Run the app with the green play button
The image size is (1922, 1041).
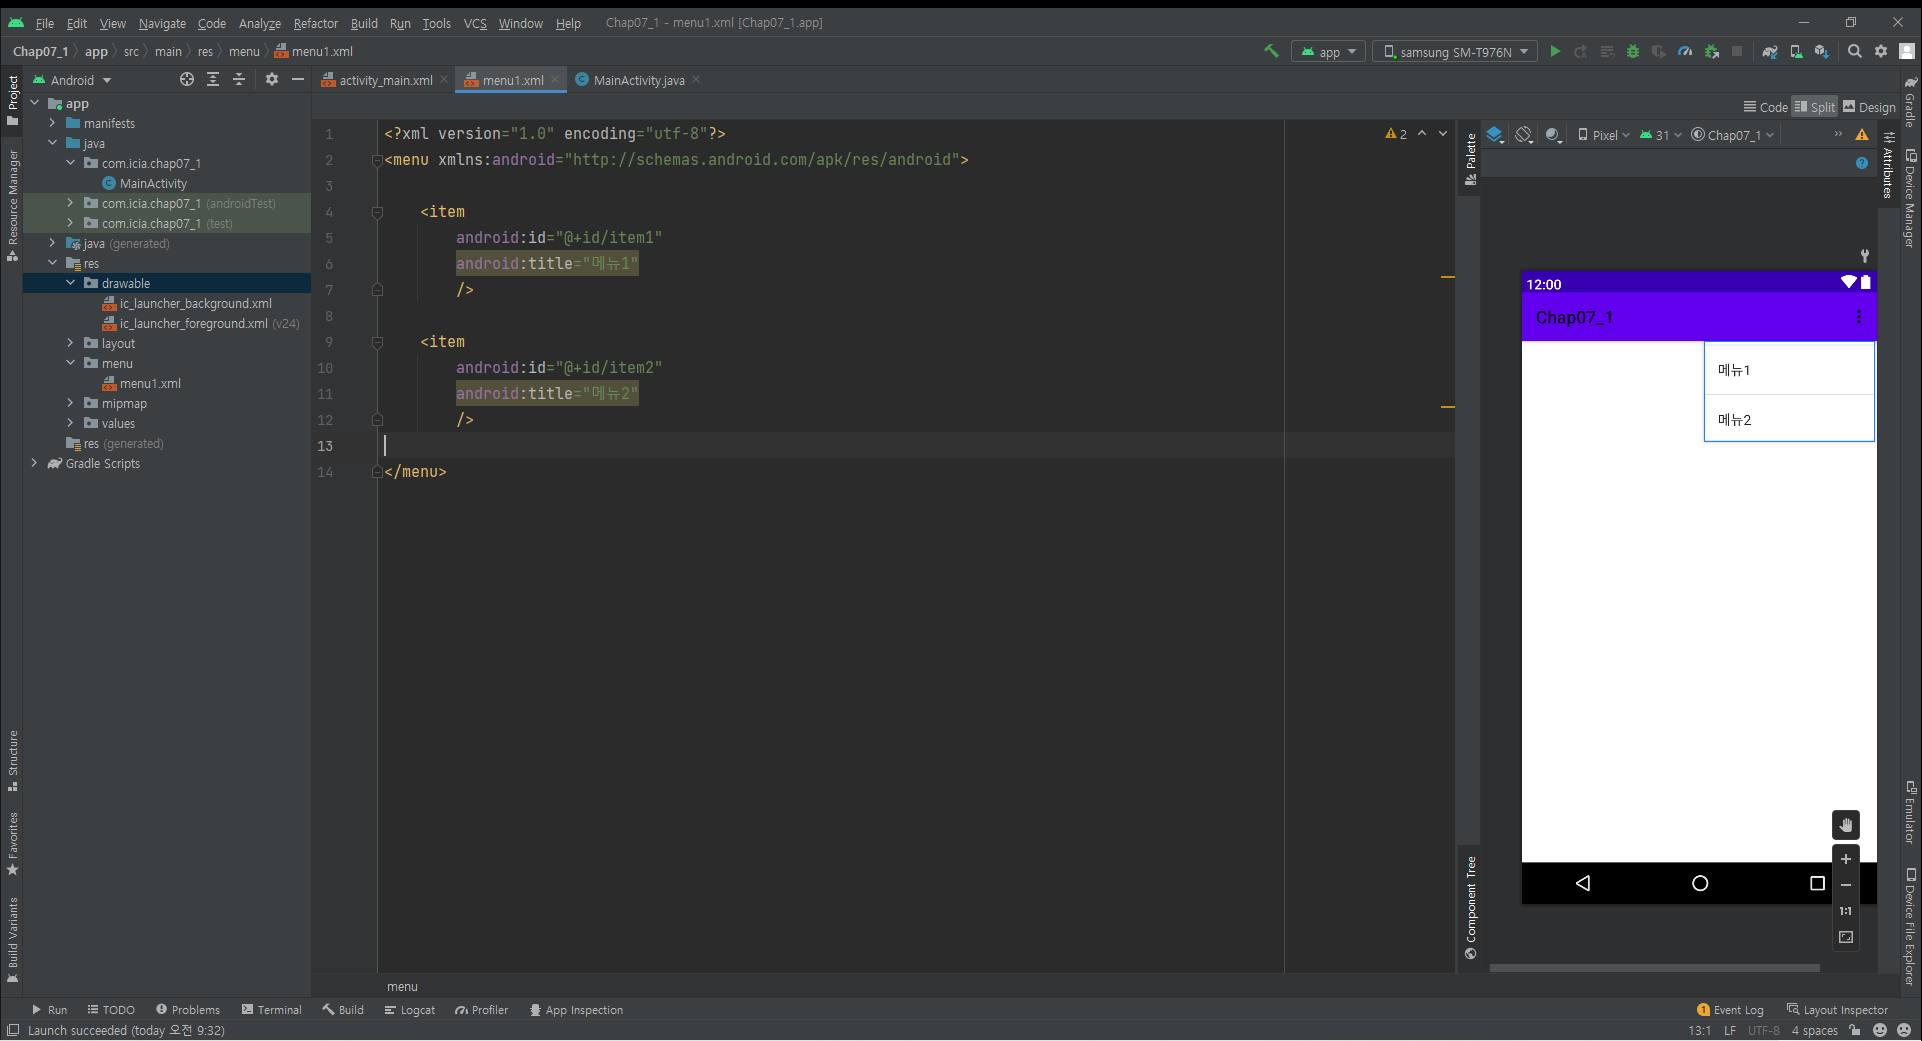1555,51
